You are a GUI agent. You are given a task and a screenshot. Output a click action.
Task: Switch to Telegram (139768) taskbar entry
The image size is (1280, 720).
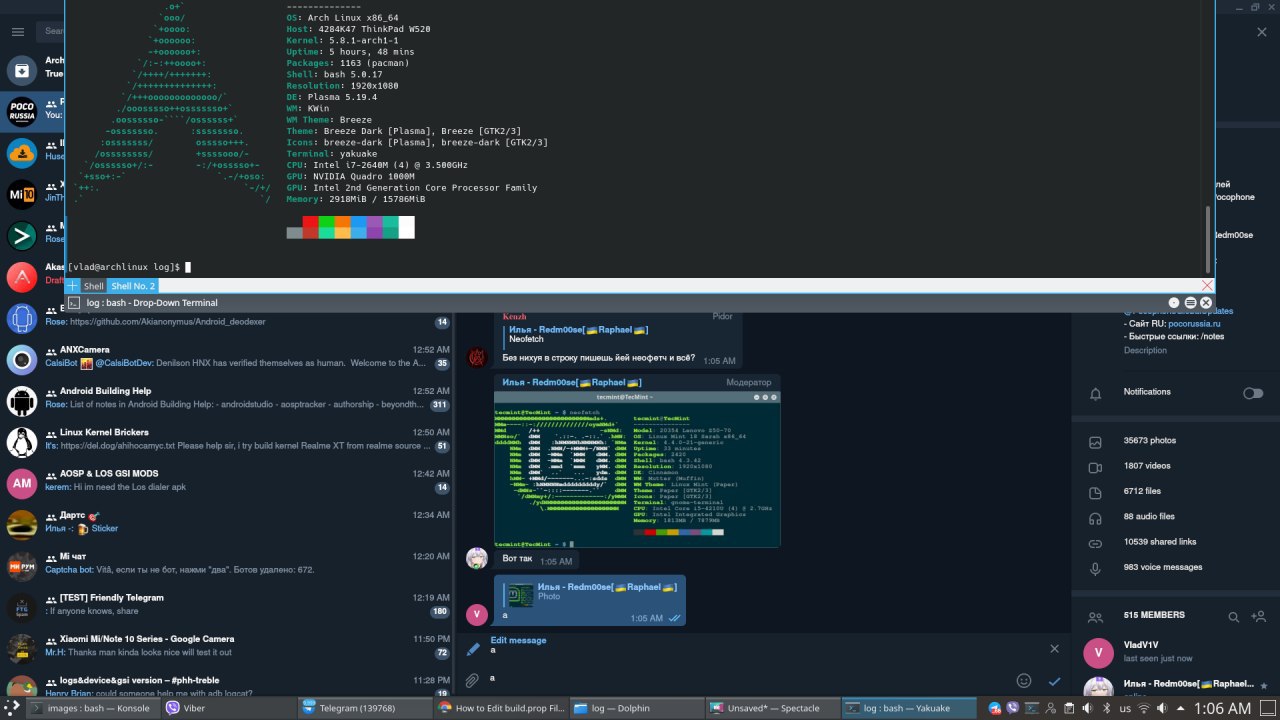tap(364, 708)
